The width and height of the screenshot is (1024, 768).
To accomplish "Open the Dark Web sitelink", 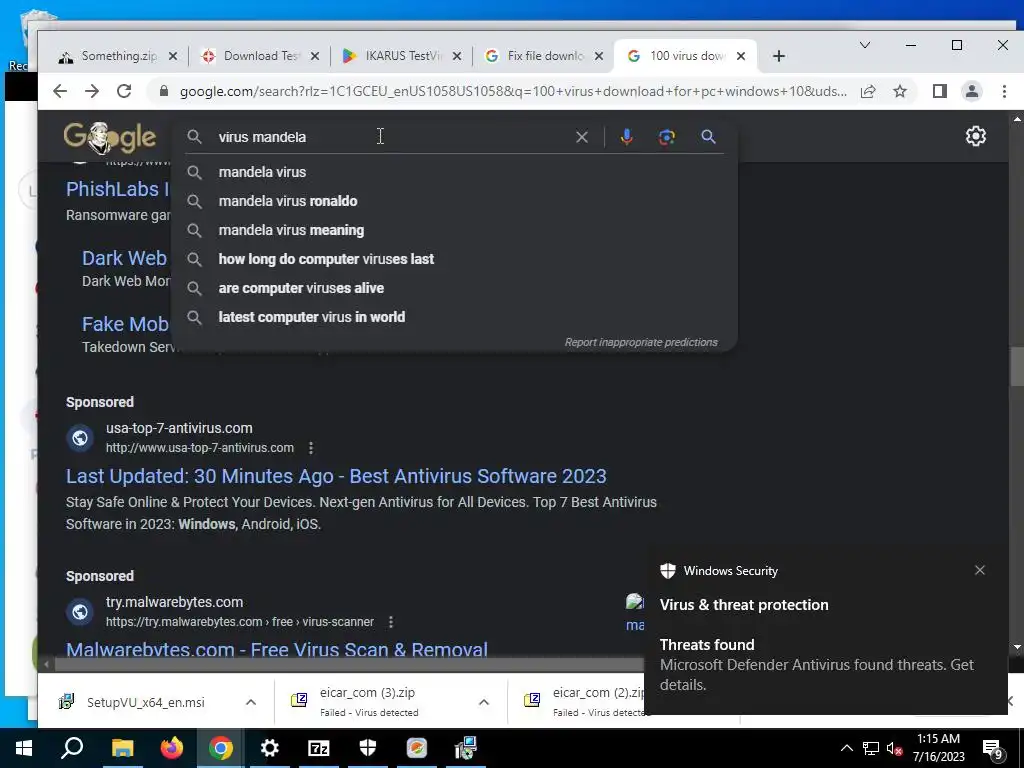I will click(x=125, y=258).
